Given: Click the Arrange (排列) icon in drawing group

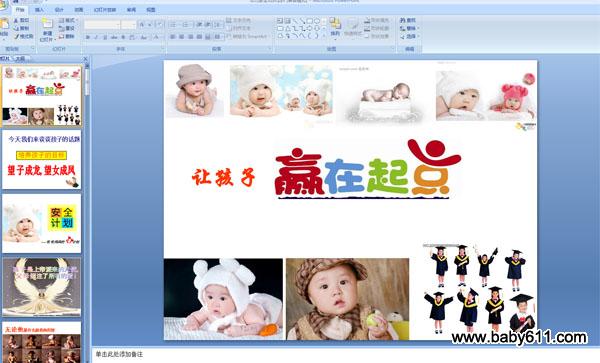Looking at the screenshot, I should tap(335, 24).
